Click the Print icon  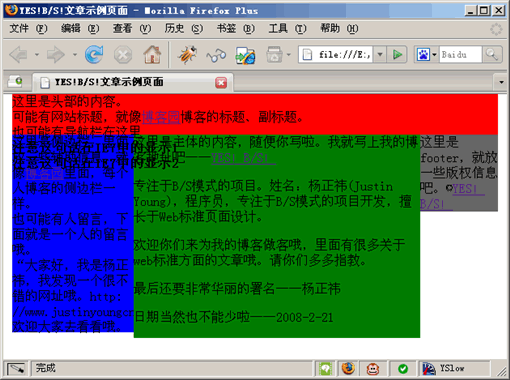pyautogui.click(x=275, y=55)
